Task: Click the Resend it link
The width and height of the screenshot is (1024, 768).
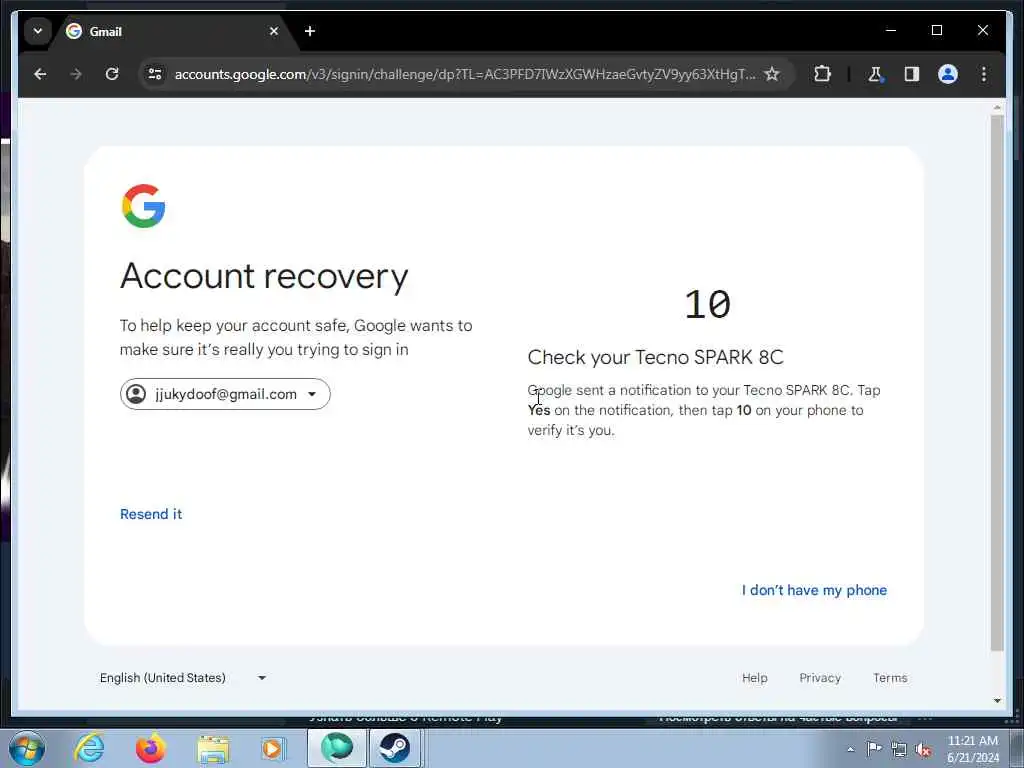Action: pyautogui.click(x=151, y=514)
